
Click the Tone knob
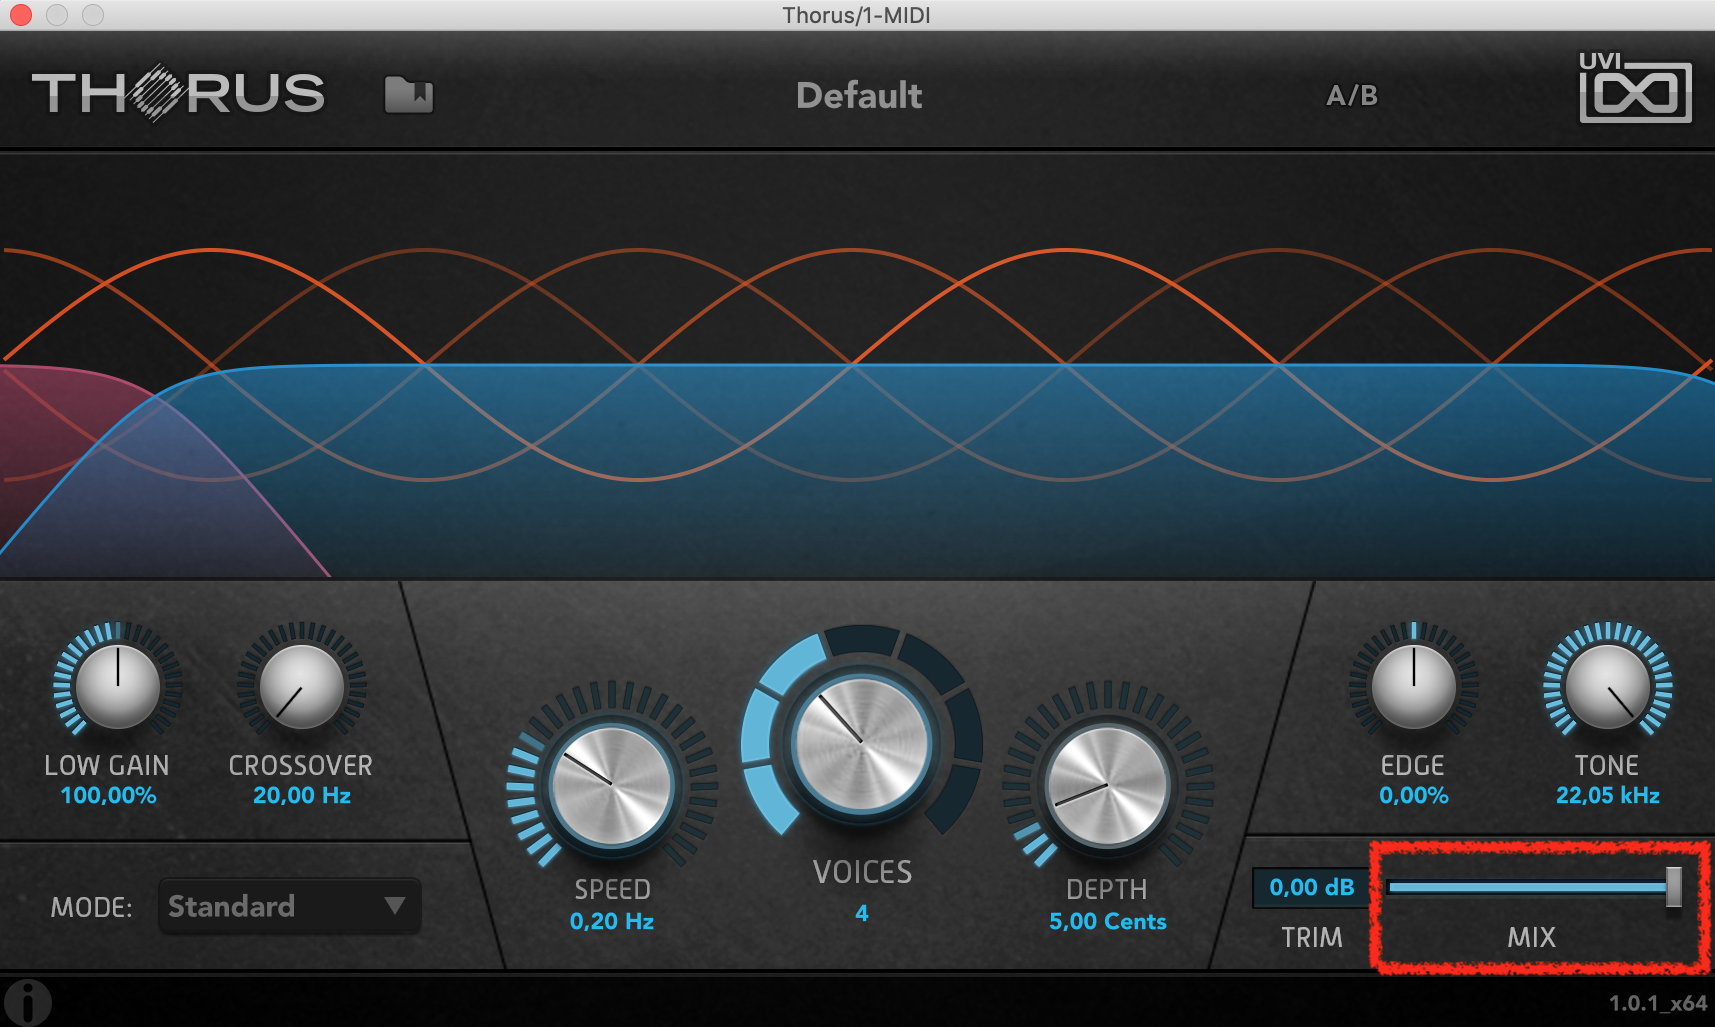tap(1607, 686)
